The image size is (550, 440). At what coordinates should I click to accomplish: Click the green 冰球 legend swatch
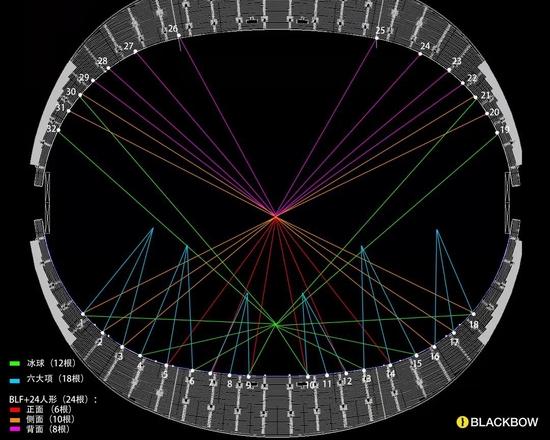point(15,364)
